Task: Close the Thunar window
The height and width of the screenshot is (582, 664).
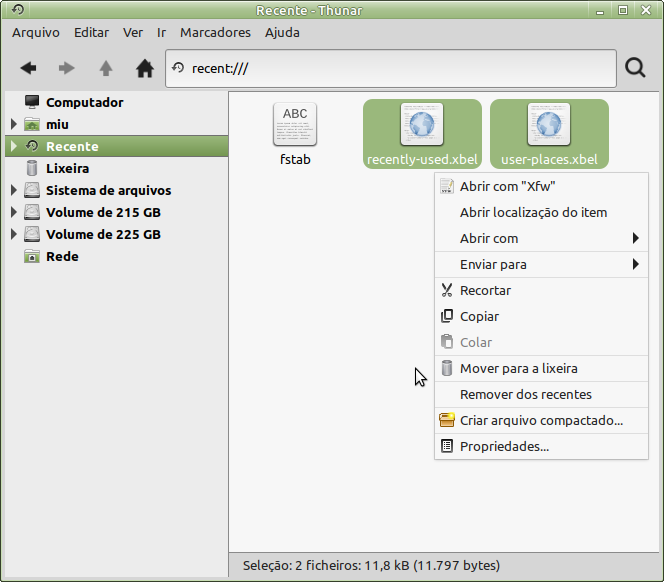Action: pyautogui.click(x=646, y=10)
